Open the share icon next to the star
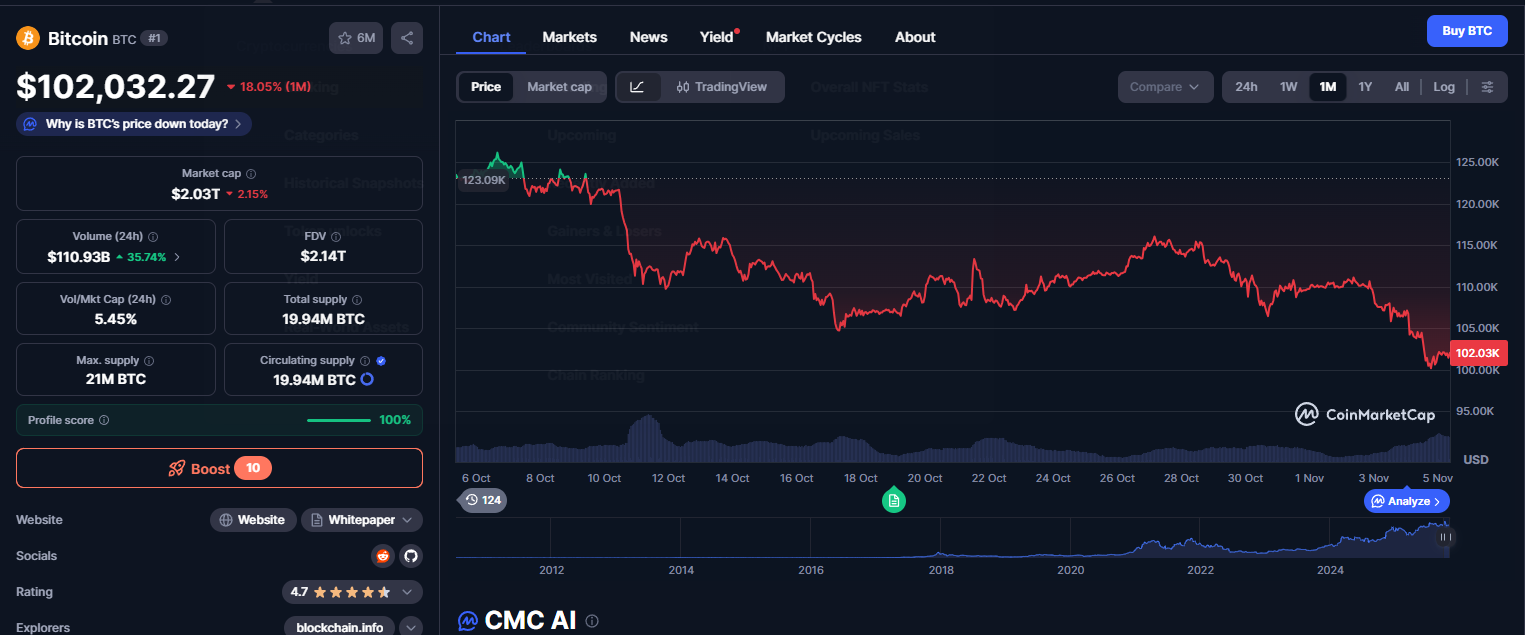The height and width of the screenshot is (635, 1525). 406,37
